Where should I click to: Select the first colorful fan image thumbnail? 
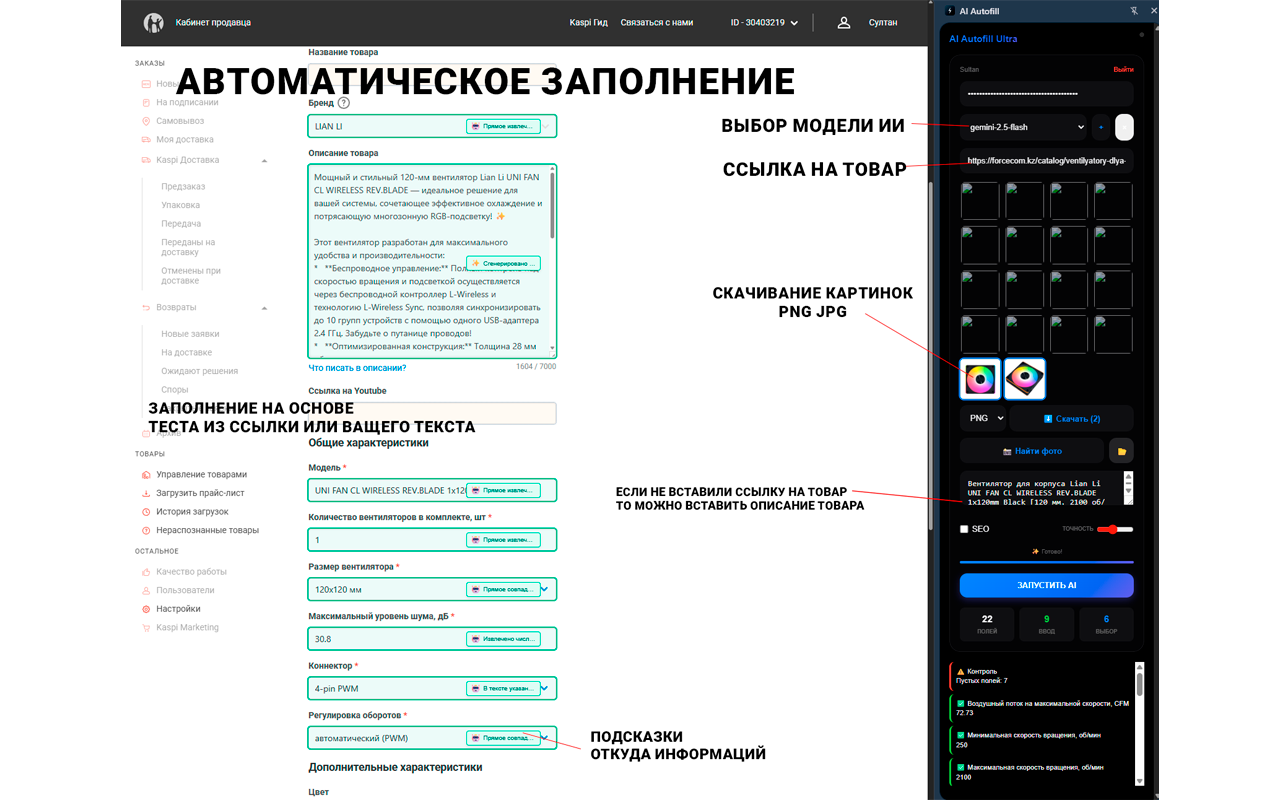point(980,379)
